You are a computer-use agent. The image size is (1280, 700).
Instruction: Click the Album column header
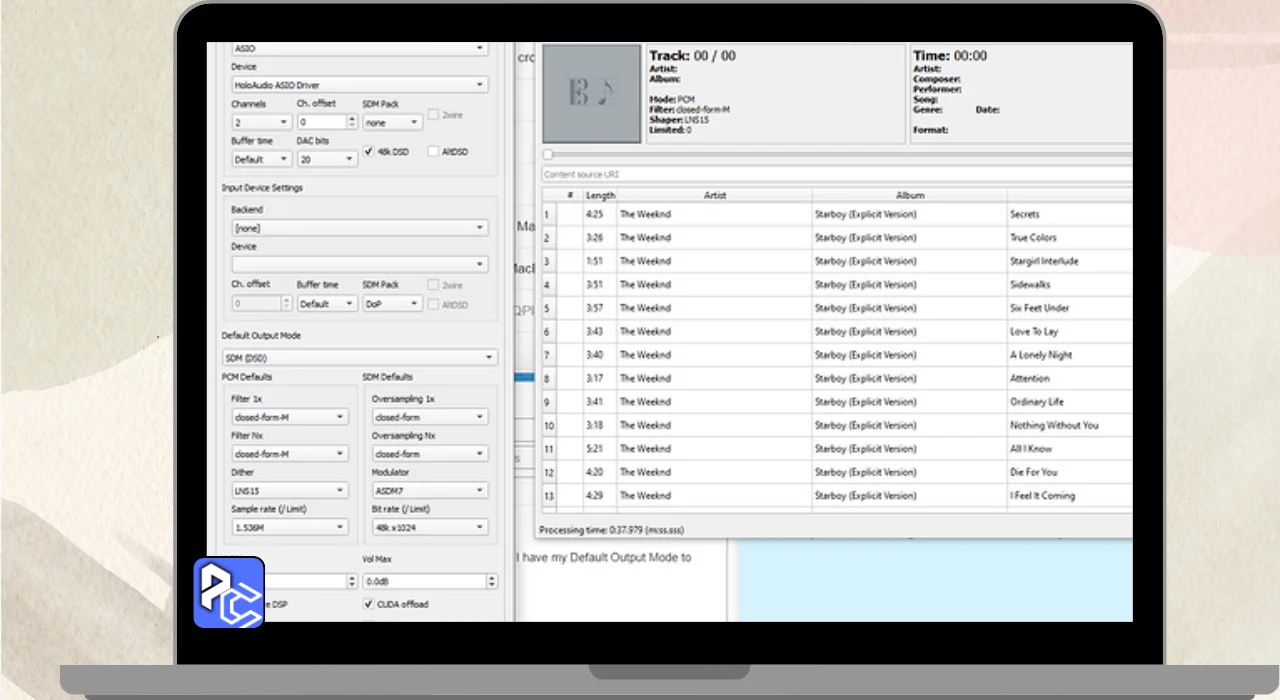[909, 195]
